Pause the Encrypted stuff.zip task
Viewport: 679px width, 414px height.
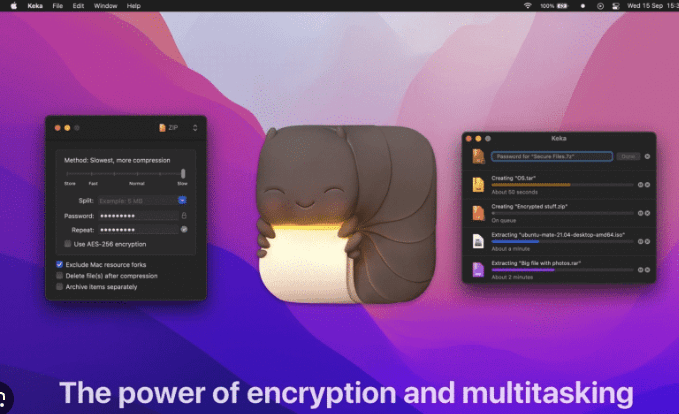coord(640,213)
